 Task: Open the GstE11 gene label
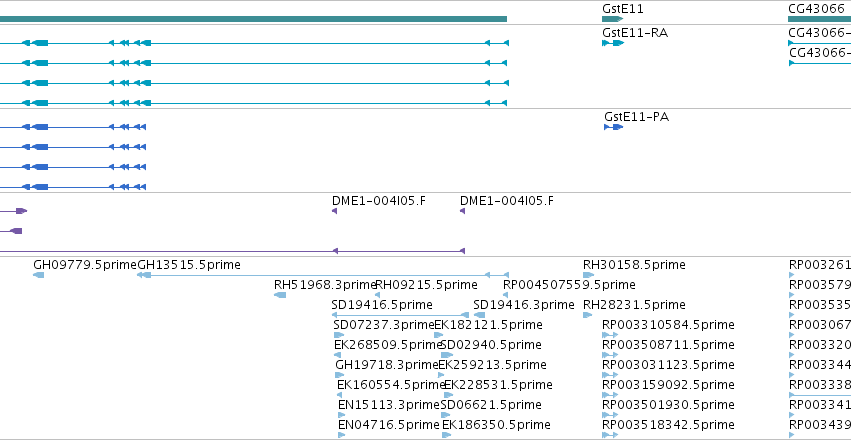(623, 9)
